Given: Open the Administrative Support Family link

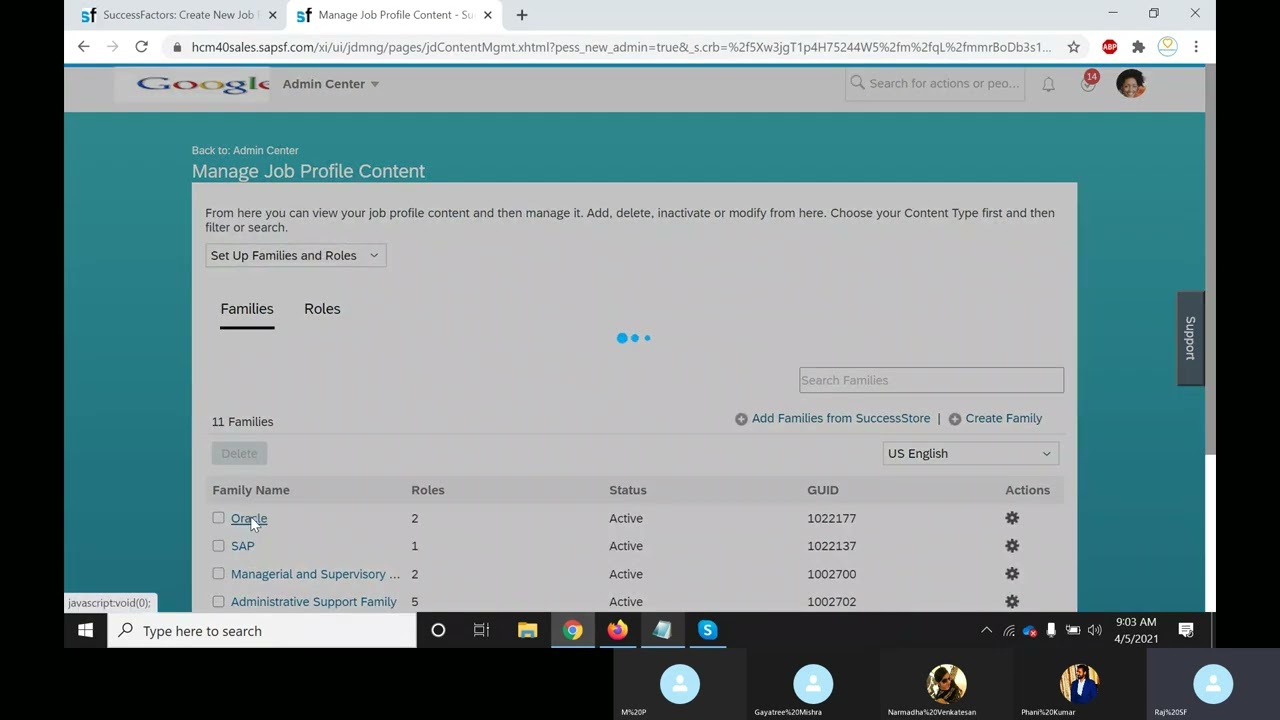Looking at the screenshot, I should point(314,602).
